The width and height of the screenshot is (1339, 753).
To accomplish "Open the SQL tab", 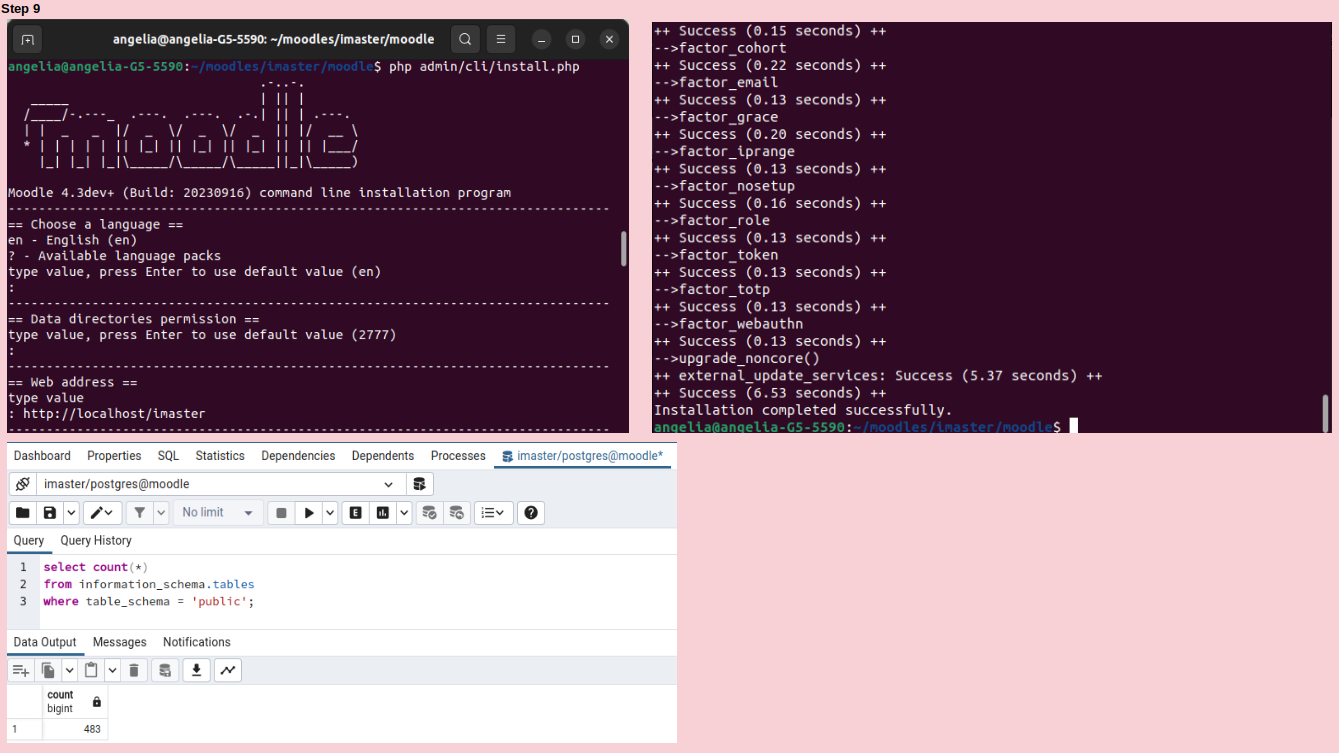I will pos(168,456).
